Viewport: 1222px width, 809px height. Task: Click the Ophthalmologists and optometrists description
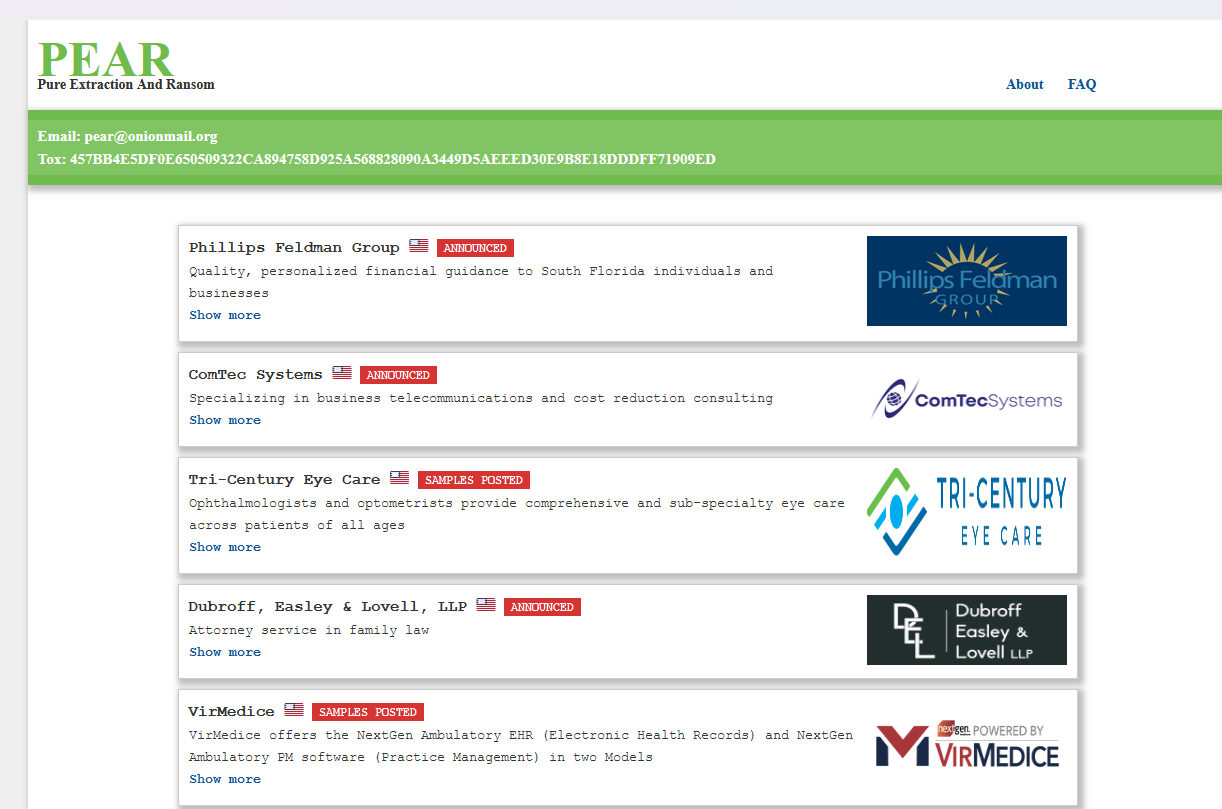click(517, 514)
